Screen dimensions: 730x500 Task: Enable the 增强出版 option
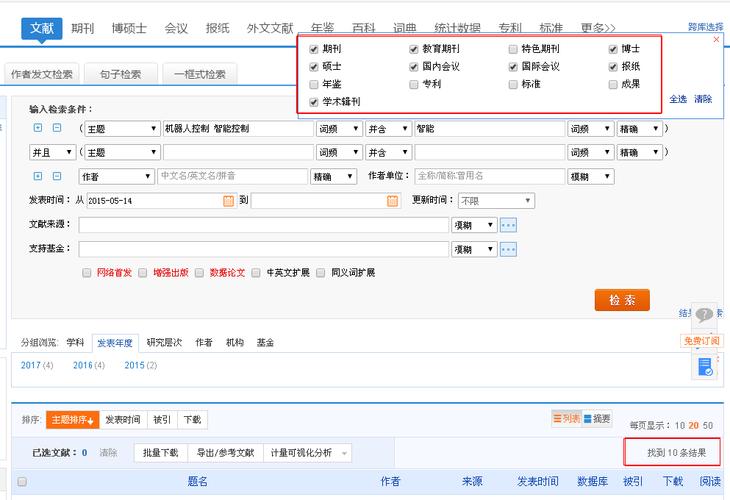143,273
